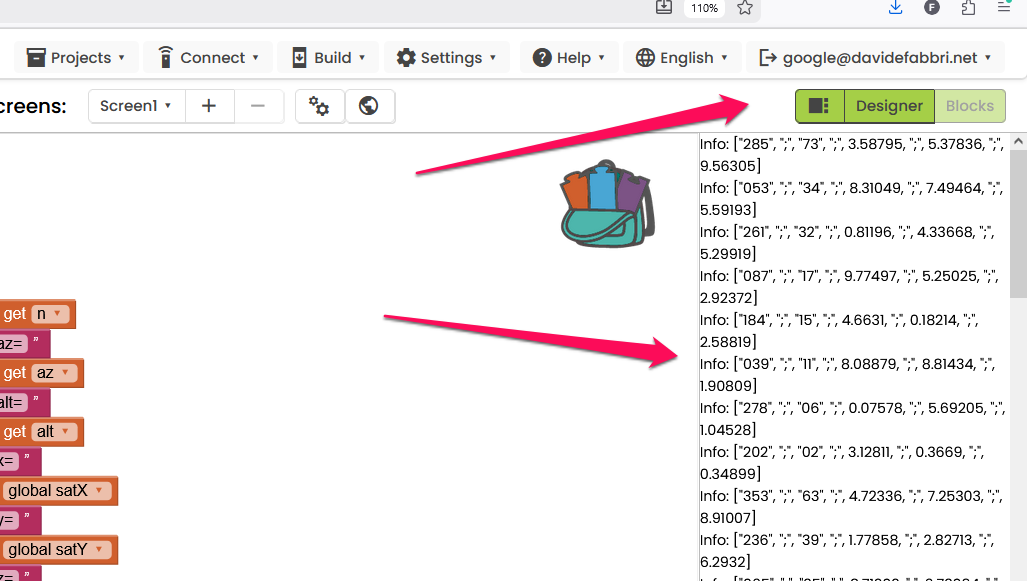Open the 'global satX' variable dropdown
Screen dimensions: 1027x581
tap(56, 491)
